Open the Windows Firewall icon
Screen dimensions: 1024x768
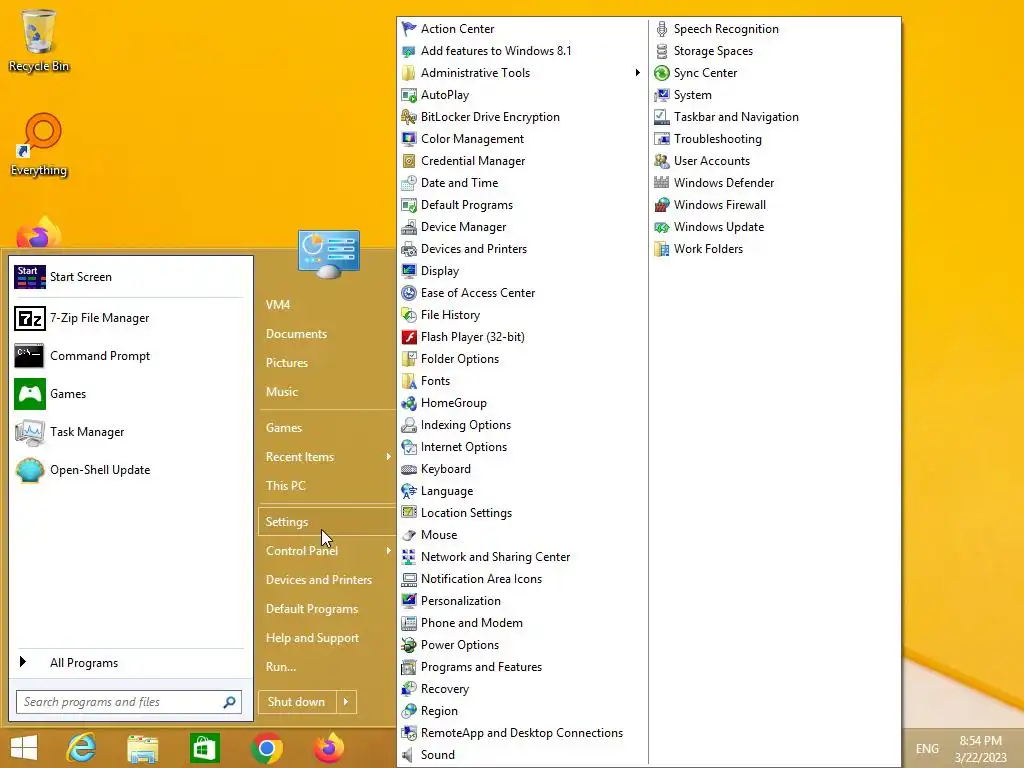pos(662,205)
